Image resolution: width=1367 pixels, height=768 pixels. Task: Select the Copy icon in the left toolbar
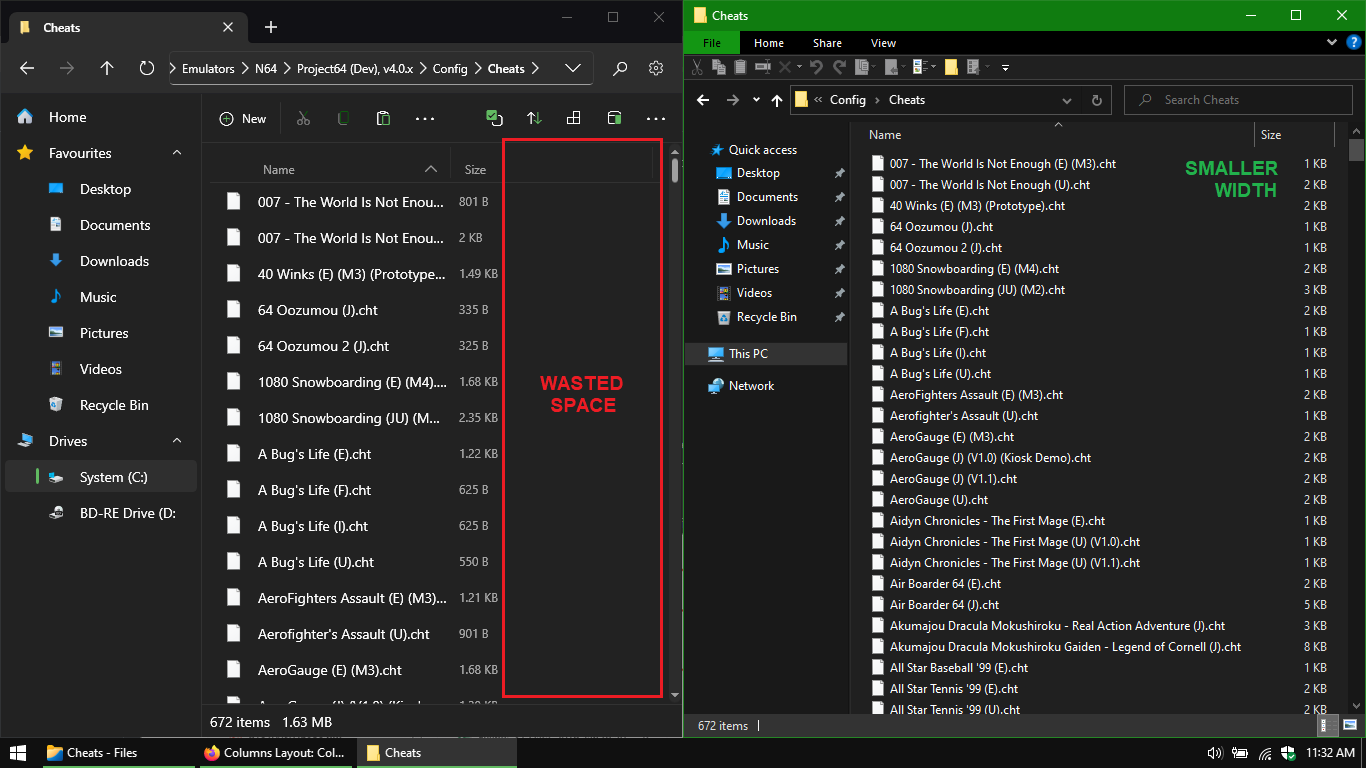[343, 117]
